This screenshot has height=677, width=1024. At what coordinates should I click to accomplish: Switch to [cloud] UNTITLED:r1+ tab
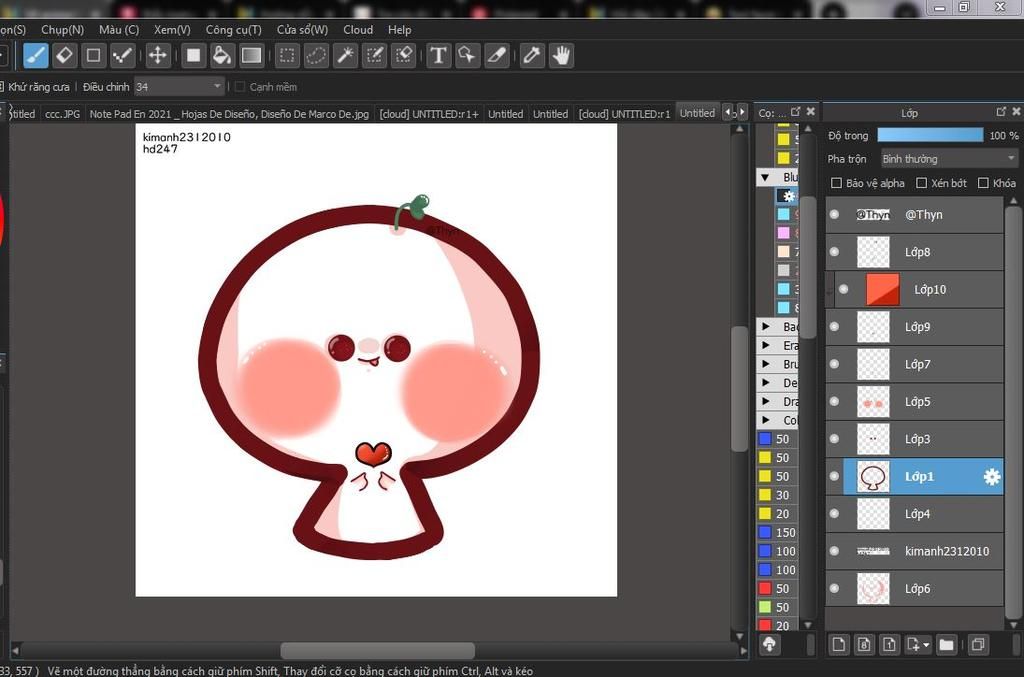click(x=429, y=114)
